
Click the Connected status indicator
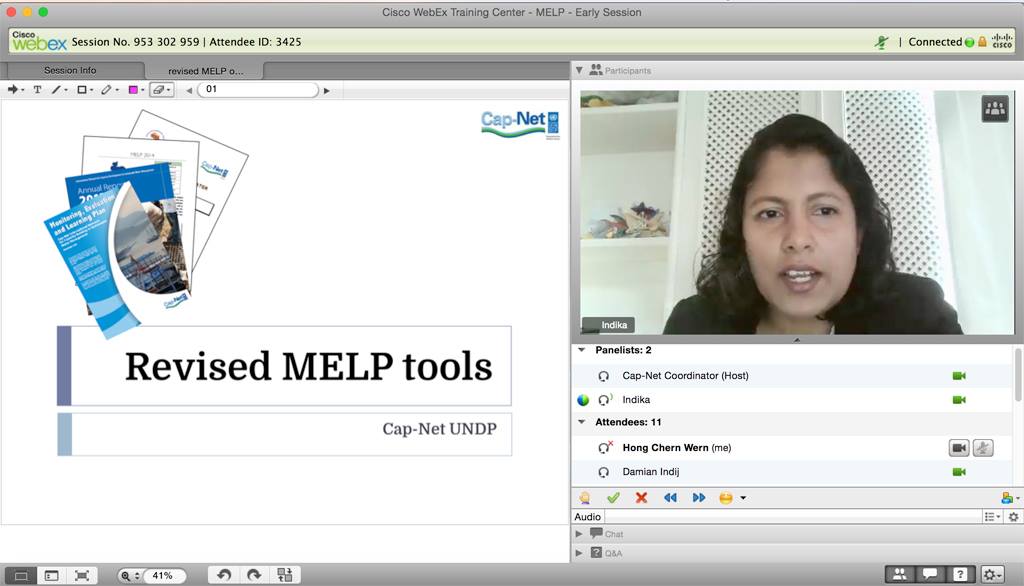(x=941, y=42)
